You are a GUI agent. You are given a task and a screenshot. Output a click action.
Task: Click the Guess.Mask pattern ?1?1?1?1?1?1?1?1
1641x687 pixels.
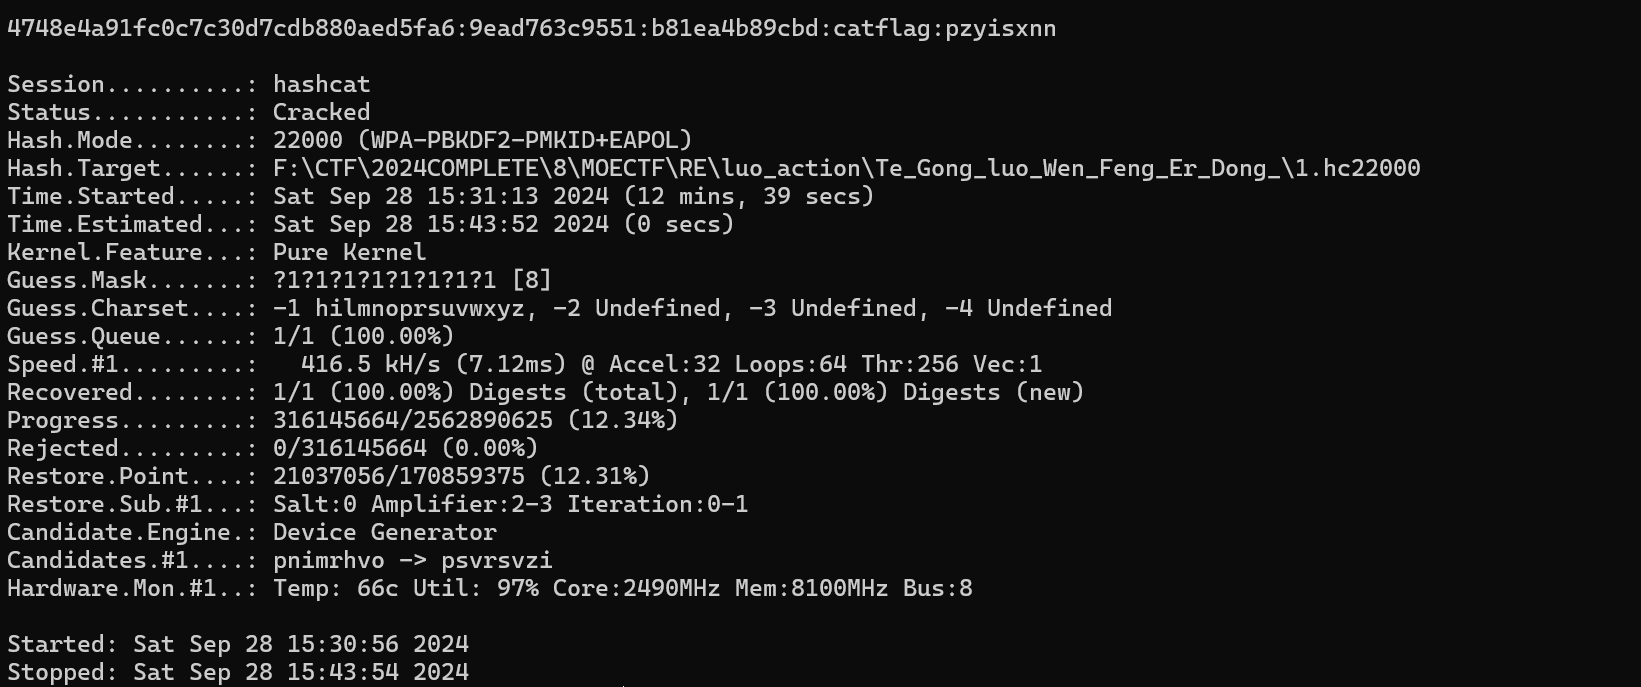(x=384, y=281)
